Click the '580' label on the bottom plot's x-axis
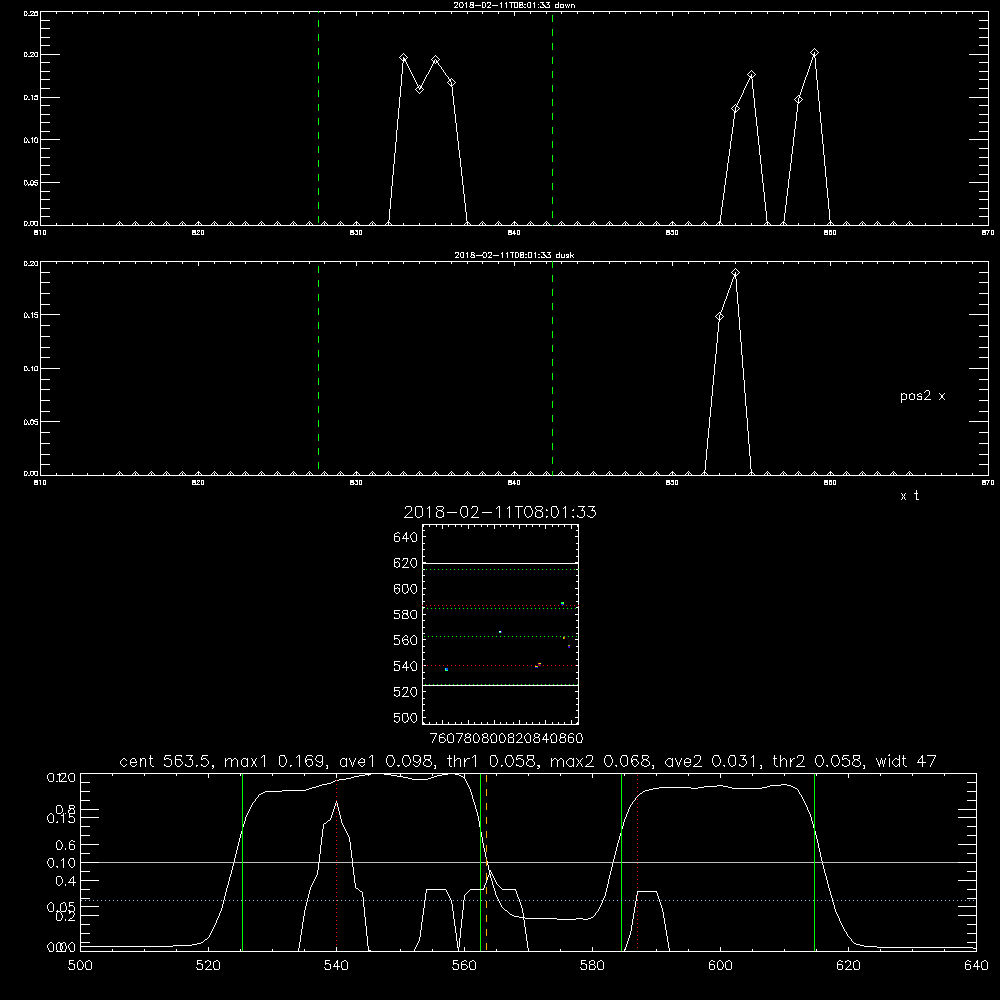The image size is (1000, 1000). coord(592,966)
